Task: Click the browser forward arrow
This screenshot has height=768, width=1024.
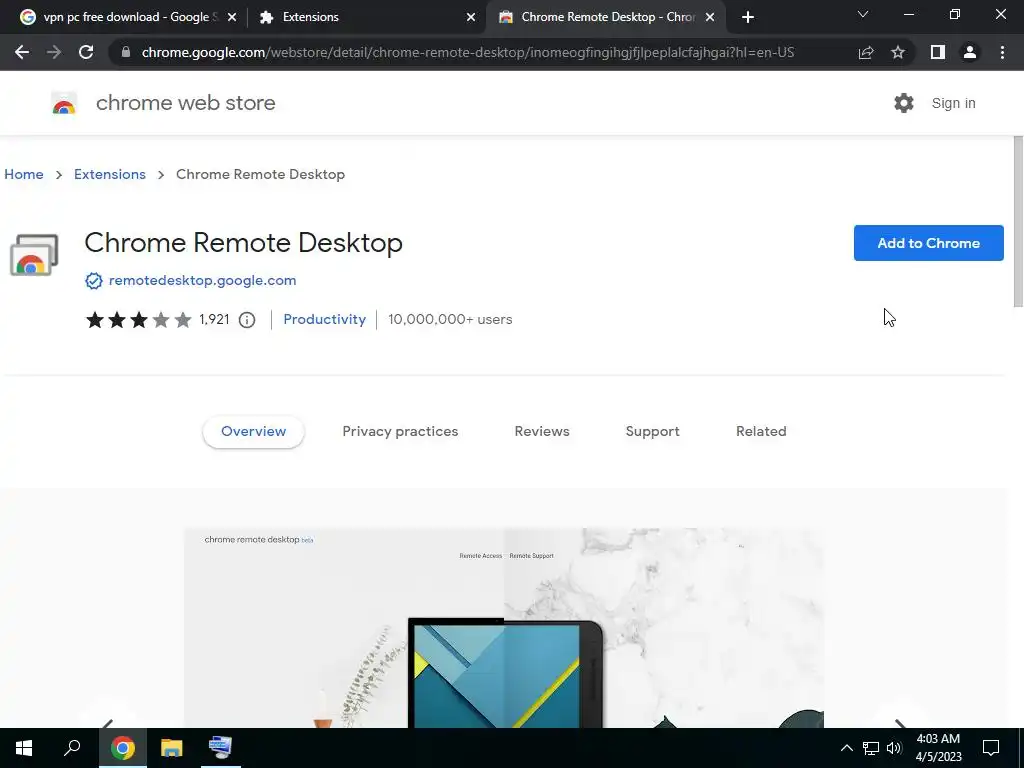Action: [54, 52]
